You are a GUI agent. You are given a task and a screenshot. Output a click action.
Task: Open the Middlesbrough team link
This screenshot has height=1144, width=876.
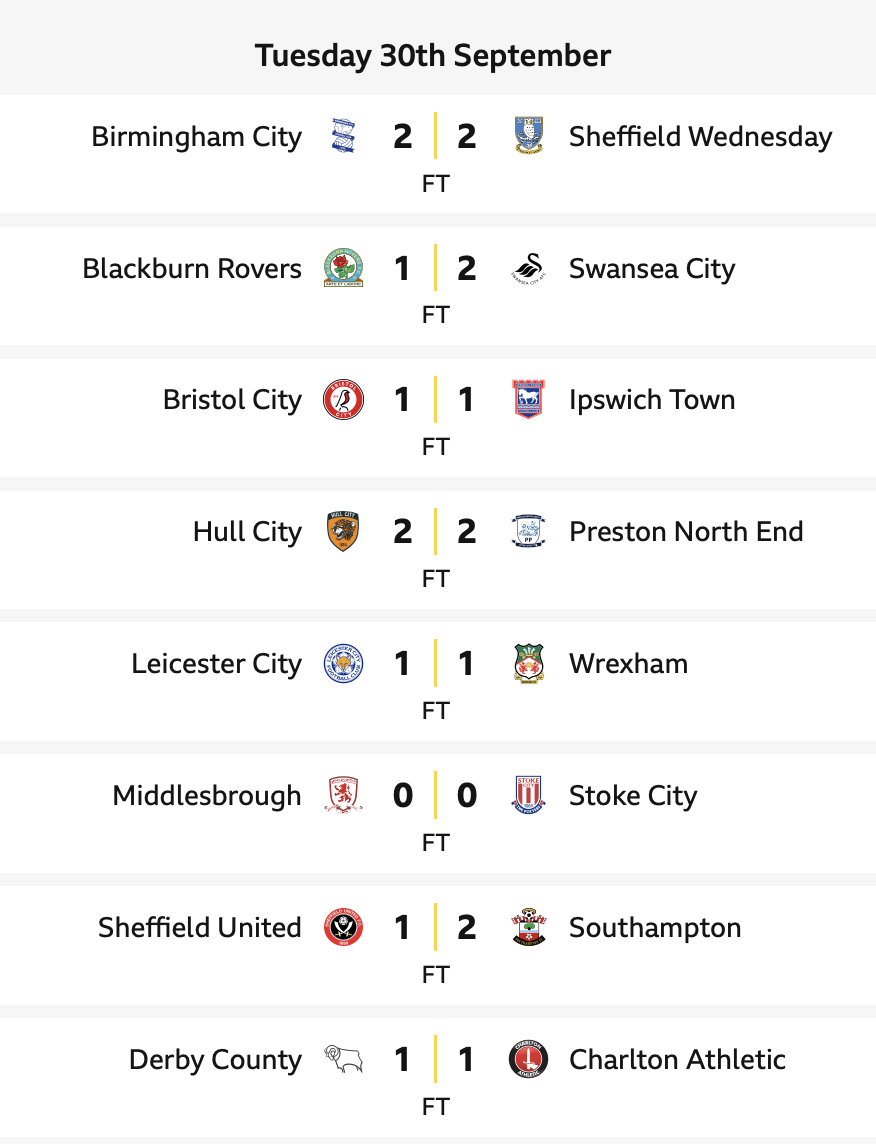click(x=206, y=796)
